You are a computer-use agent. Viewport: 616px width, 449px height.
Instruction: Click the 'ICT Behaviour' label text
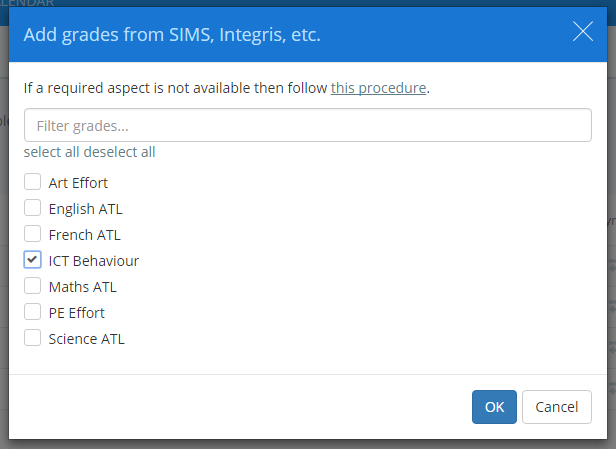point(94,261)
